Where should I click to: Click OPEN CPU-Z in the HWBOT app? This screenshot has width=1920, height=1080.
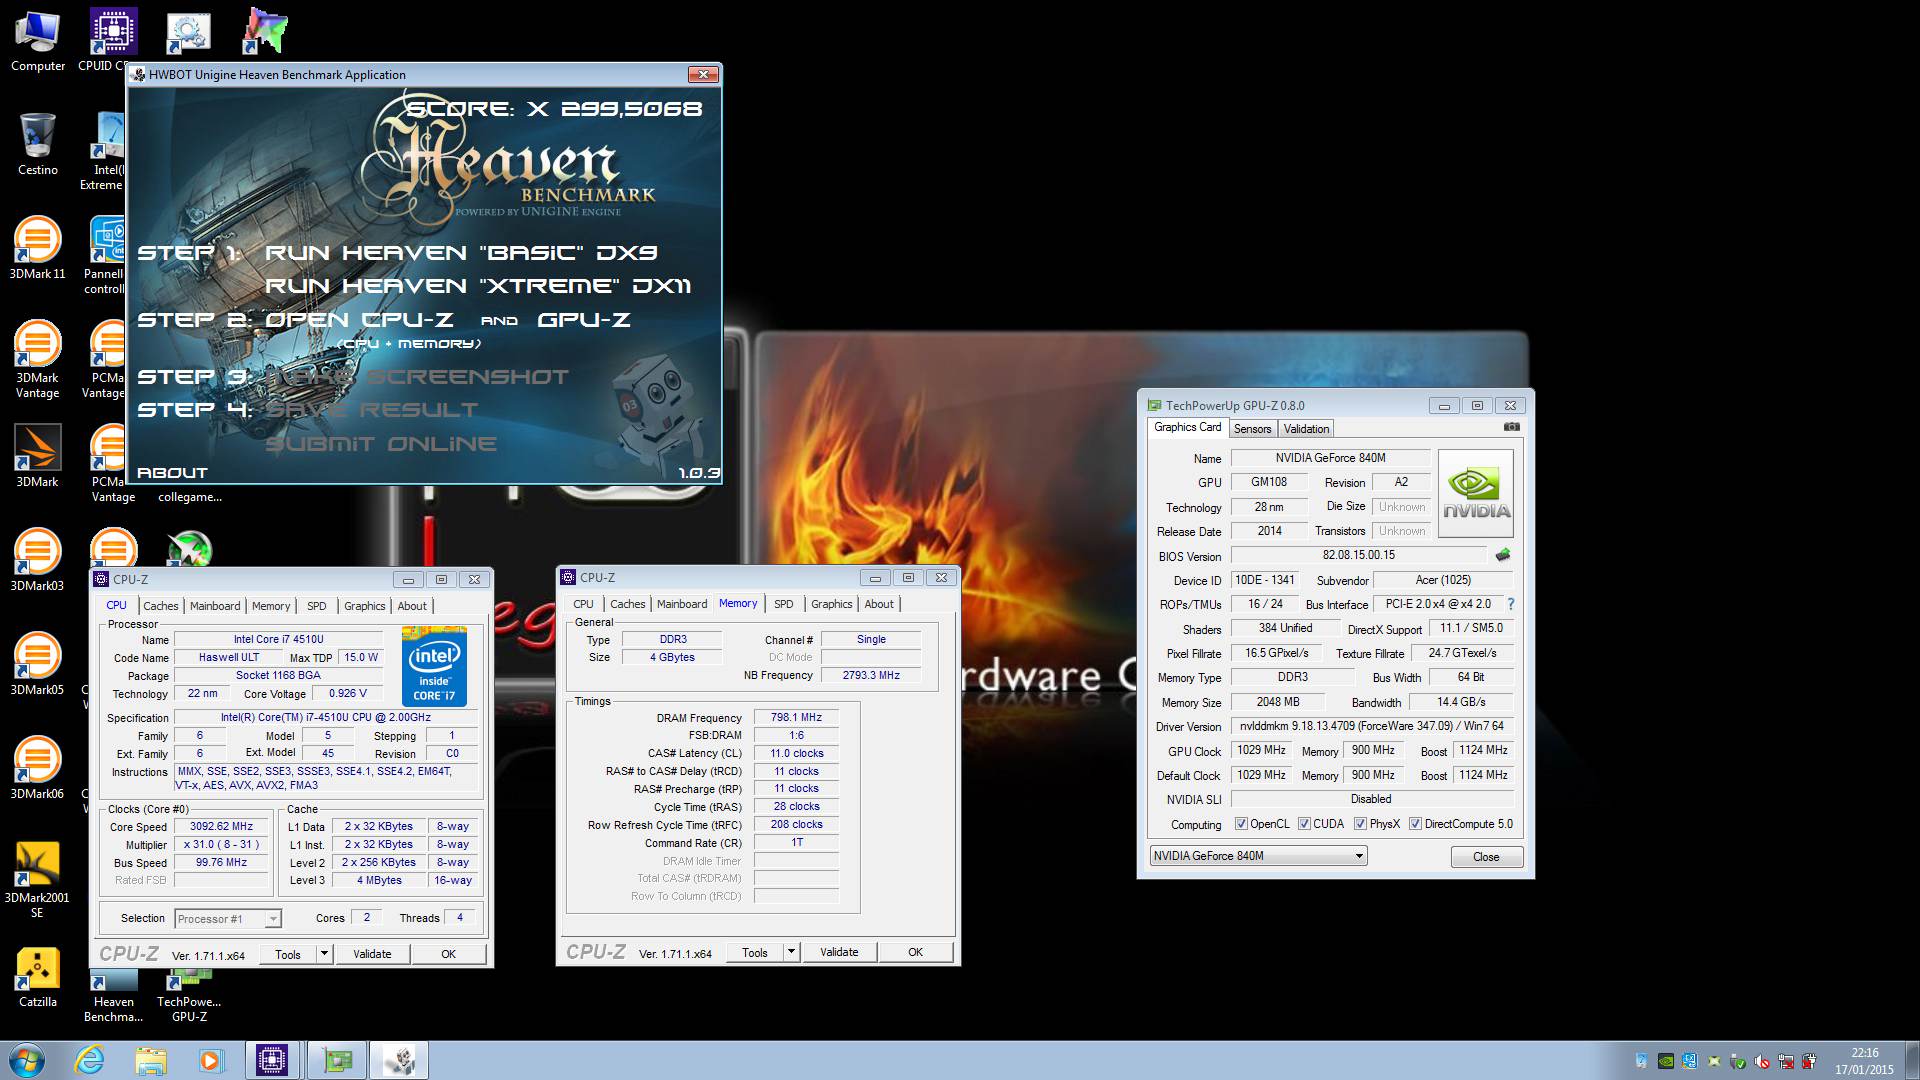pos(359,320)
